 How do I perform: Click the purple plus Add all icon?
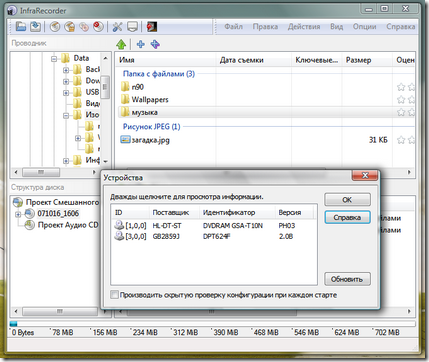pos(155,44)
